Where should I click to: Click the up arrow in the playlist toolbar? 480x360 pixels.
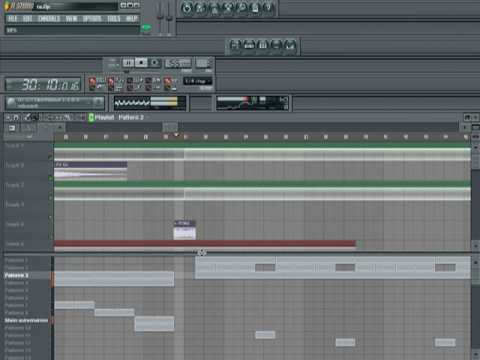tap(60, 127)
